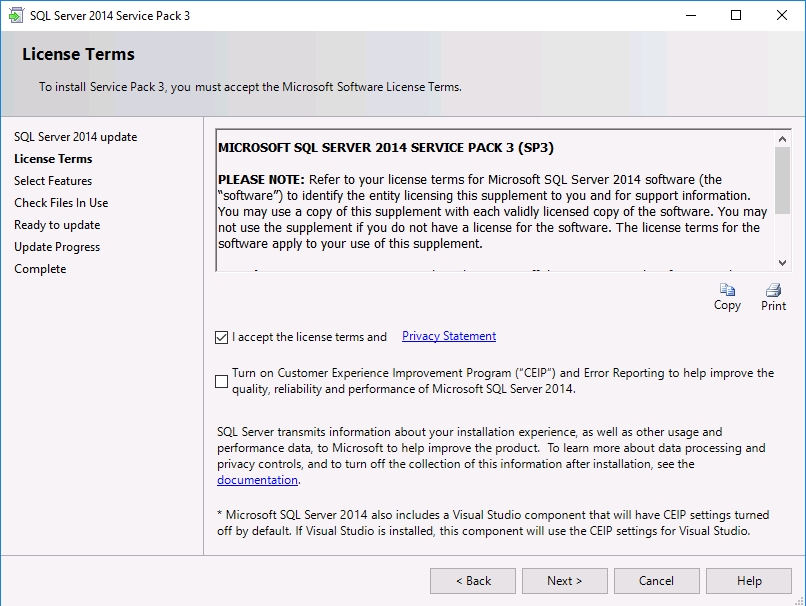Open Help for the setup wizard
The height and width of the screenshot is (606, 806).
(x=749, y=581)
